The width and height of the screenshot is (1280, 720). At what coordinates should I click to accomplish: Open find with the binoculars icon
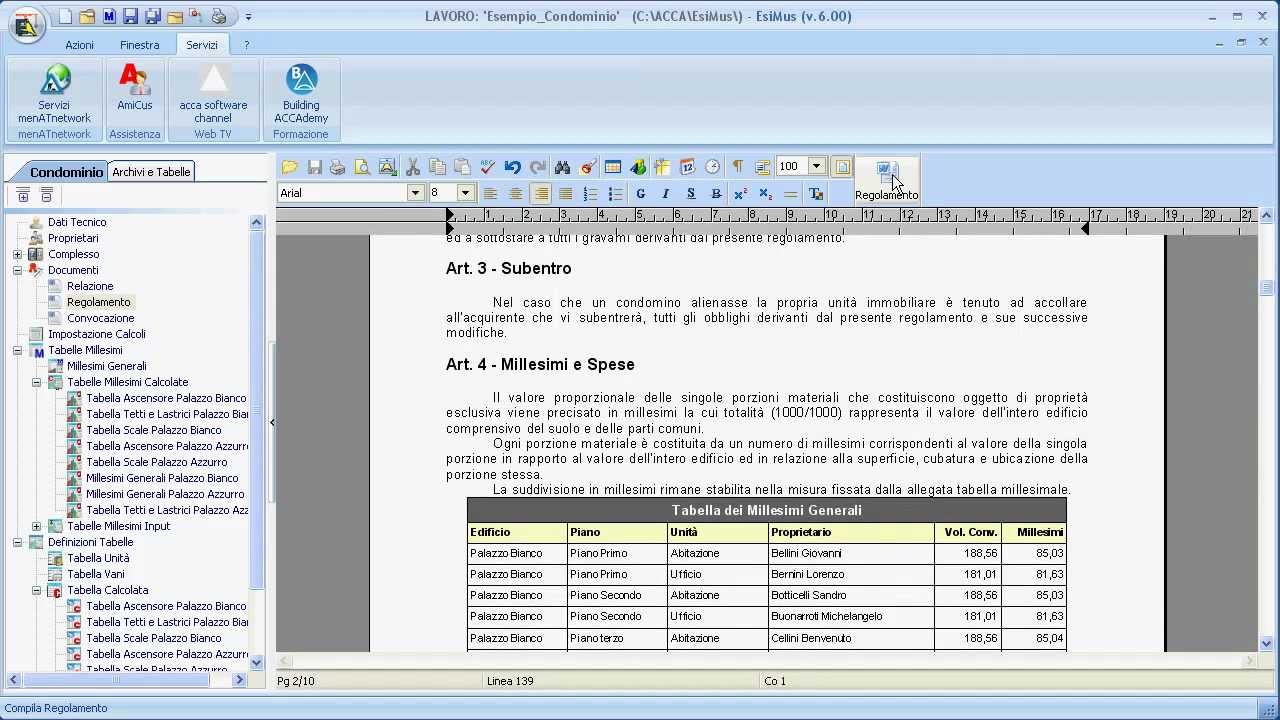(562, 167)
